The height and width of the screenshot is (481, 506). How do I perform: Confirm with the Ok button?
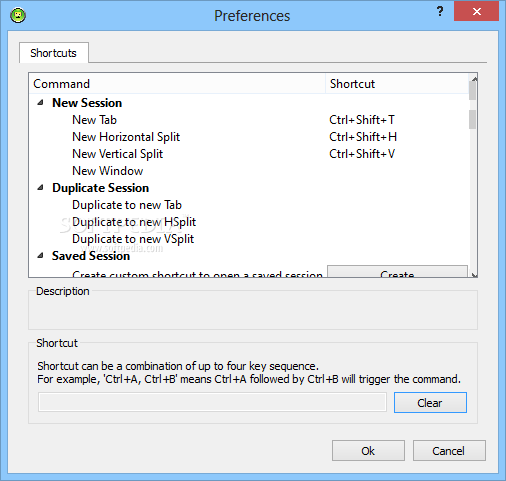[368, 451]
